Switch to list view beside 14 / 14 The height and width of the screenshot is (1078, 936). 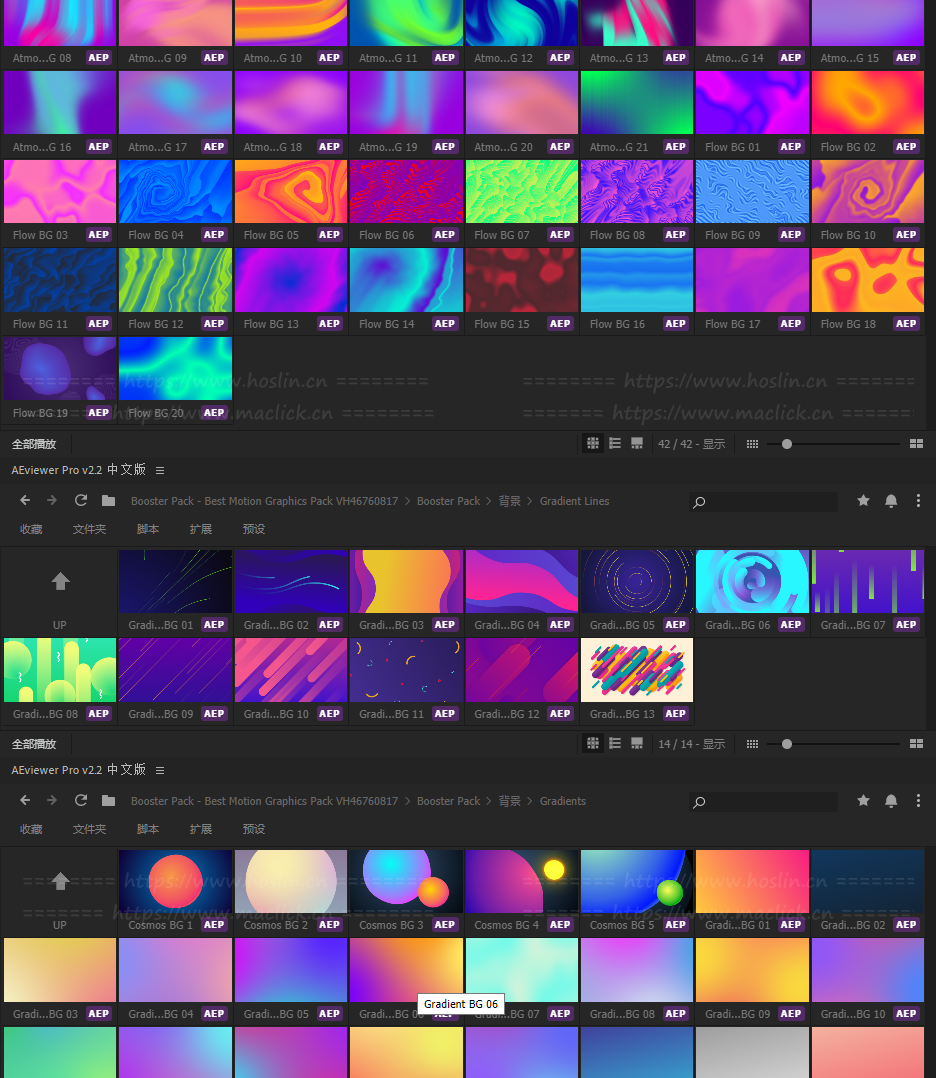(x=615, y=743)
